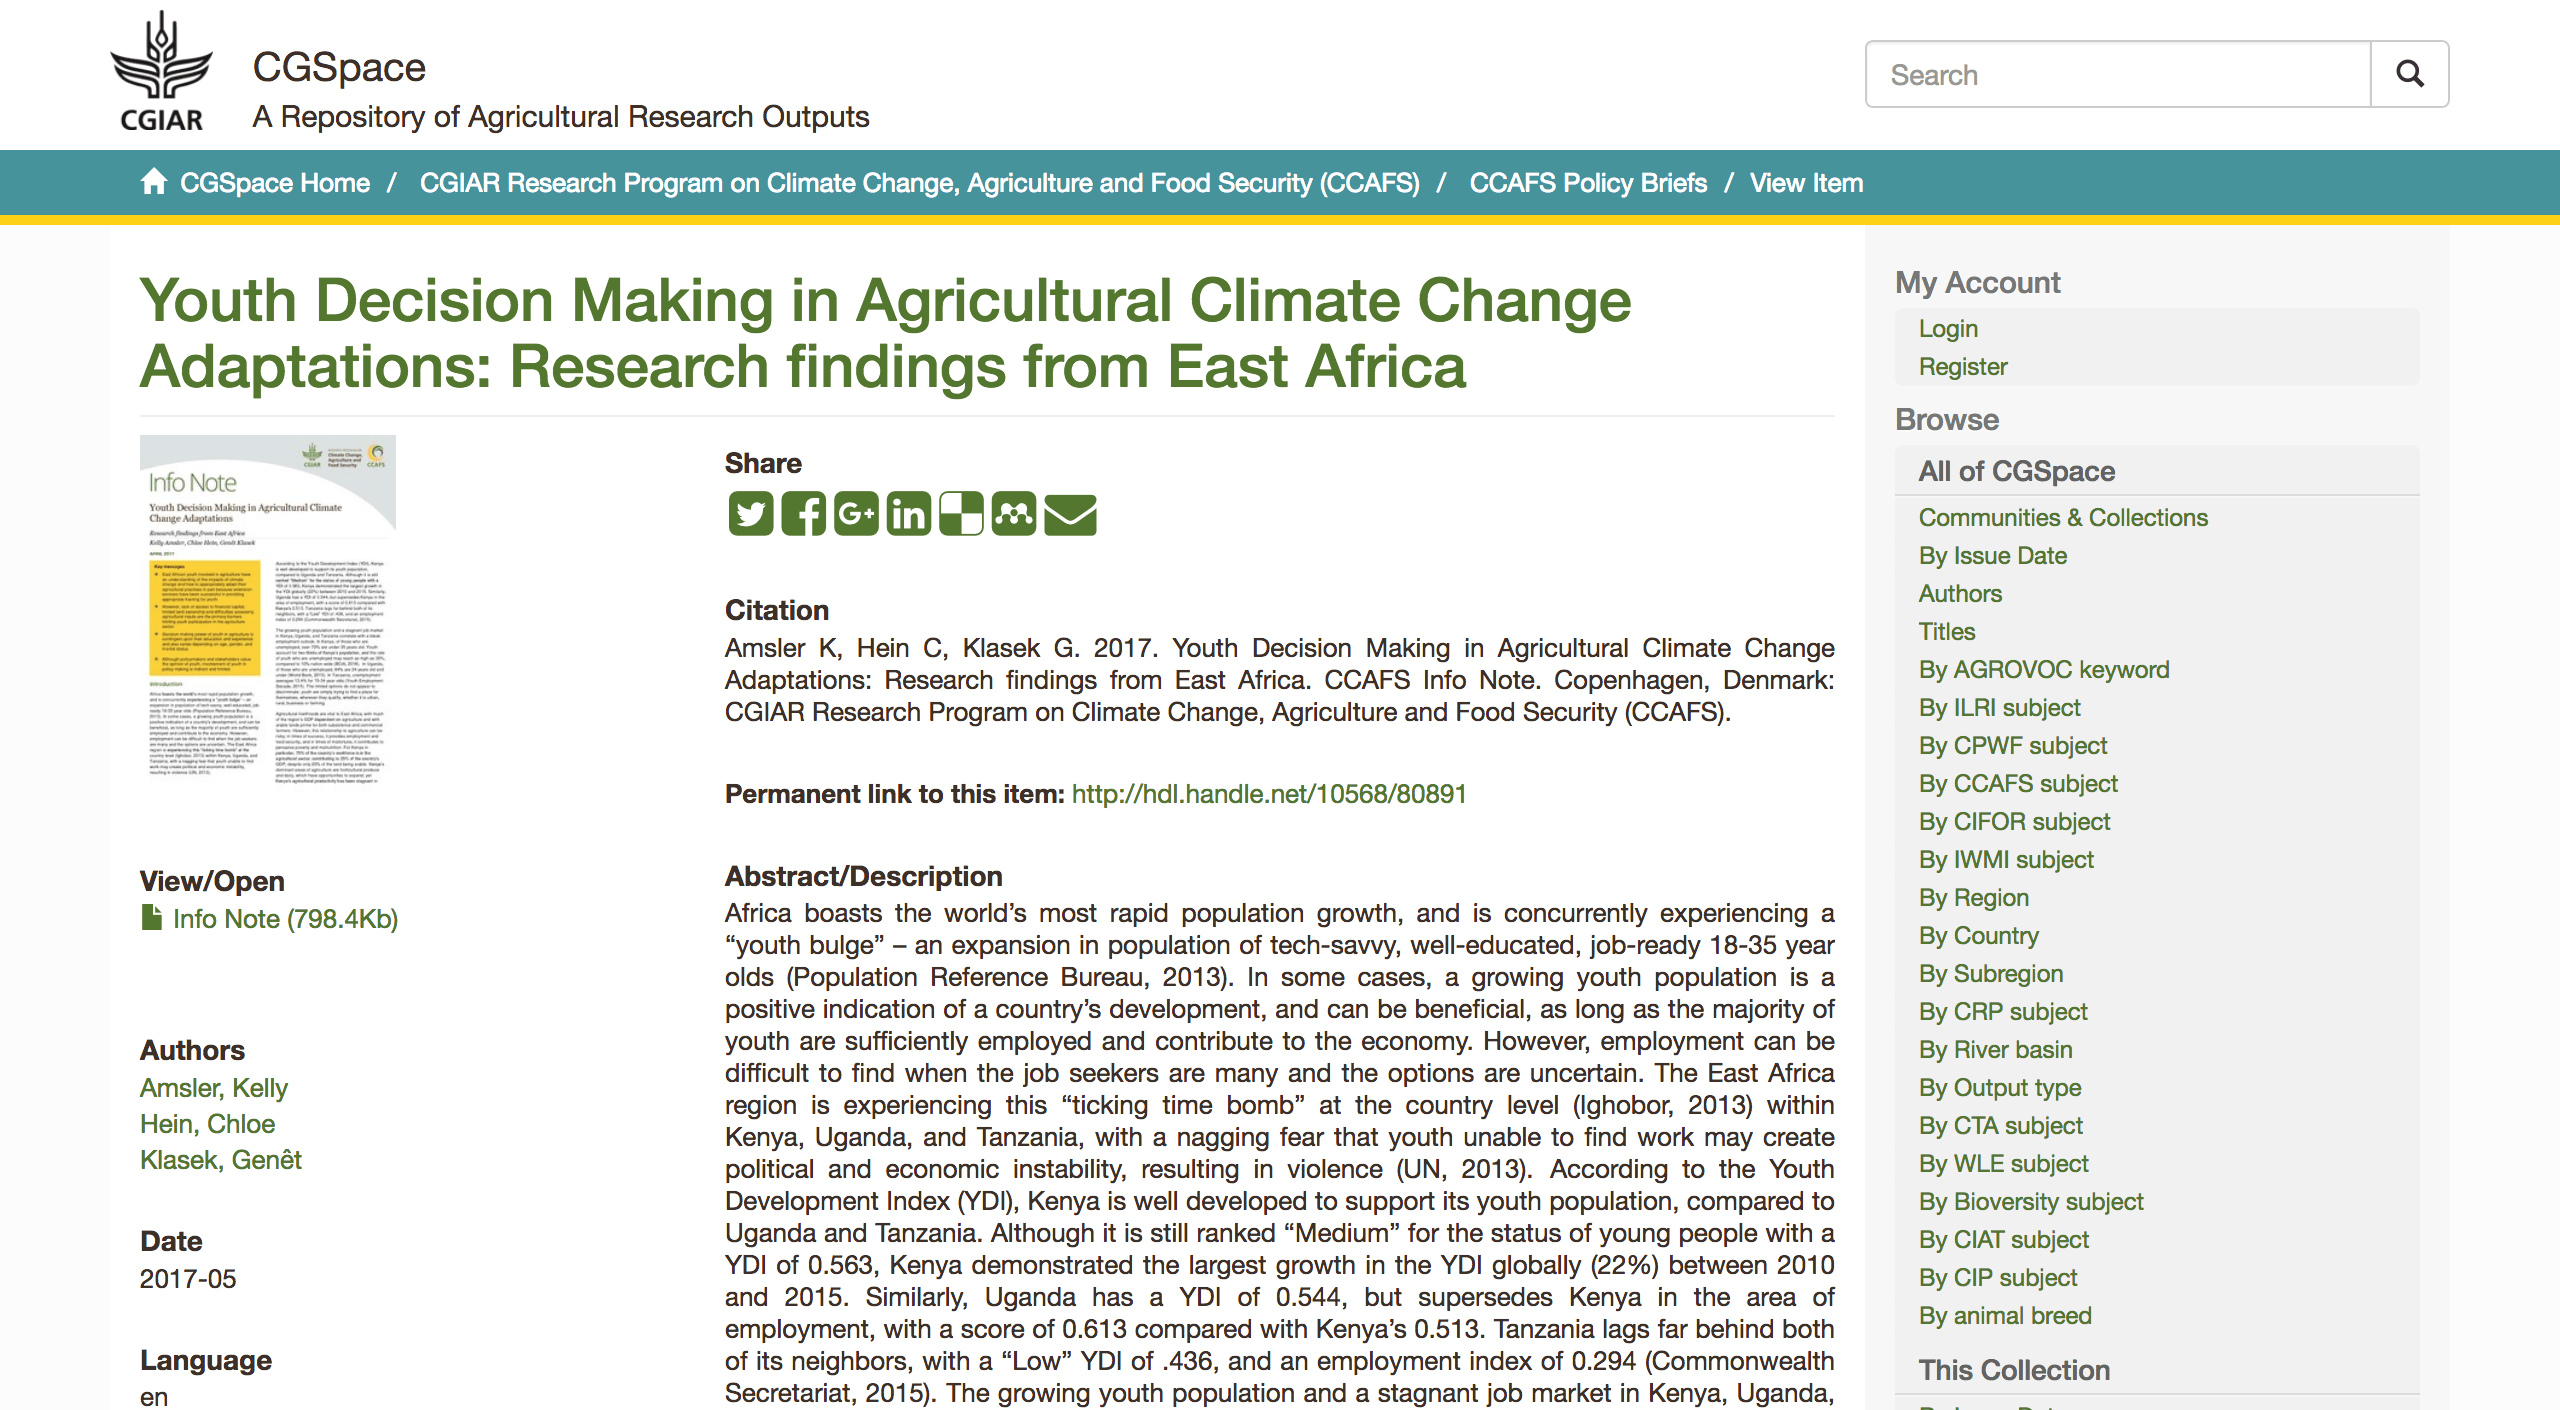Go to CGSpace Home breadcrumb
The height and width of the screenshot is (1410, 2560).
pos(275,183)
